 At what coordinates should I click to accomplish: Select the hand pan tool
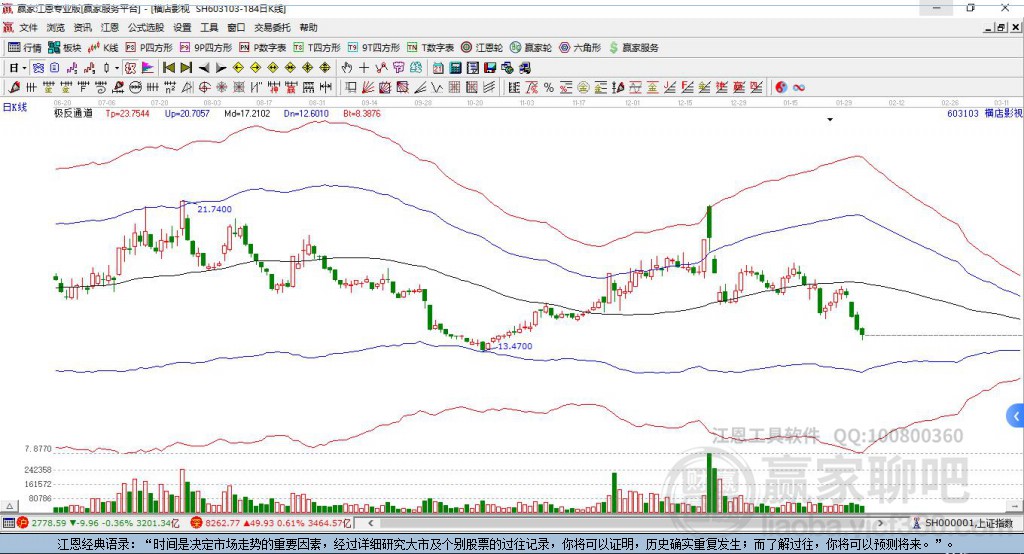pyautogui.click(x=347, y=68)
